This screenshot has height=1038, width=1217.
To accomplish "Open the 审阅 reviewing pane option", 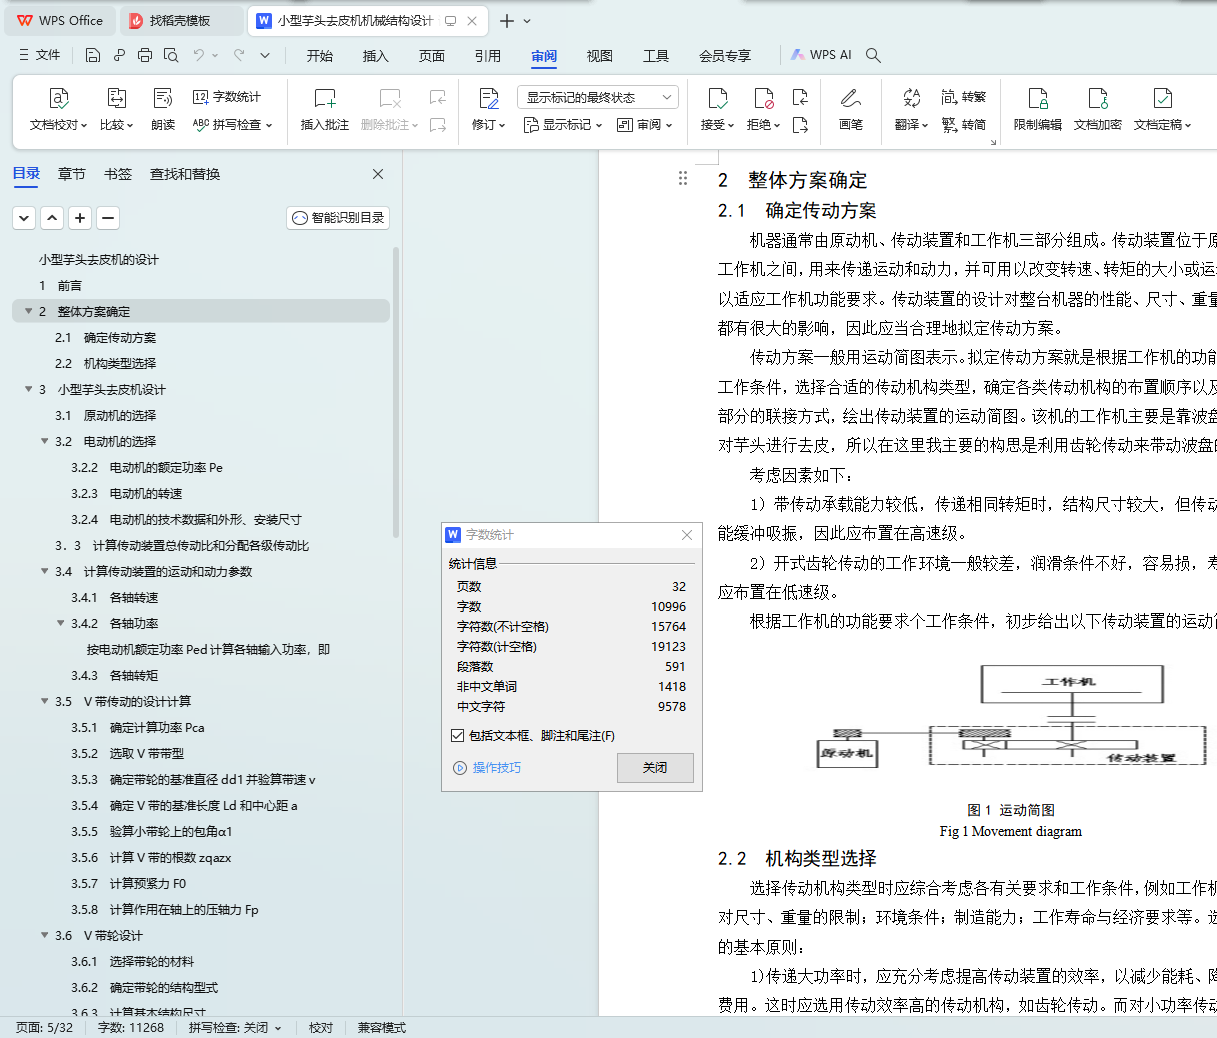I will 644,125.
